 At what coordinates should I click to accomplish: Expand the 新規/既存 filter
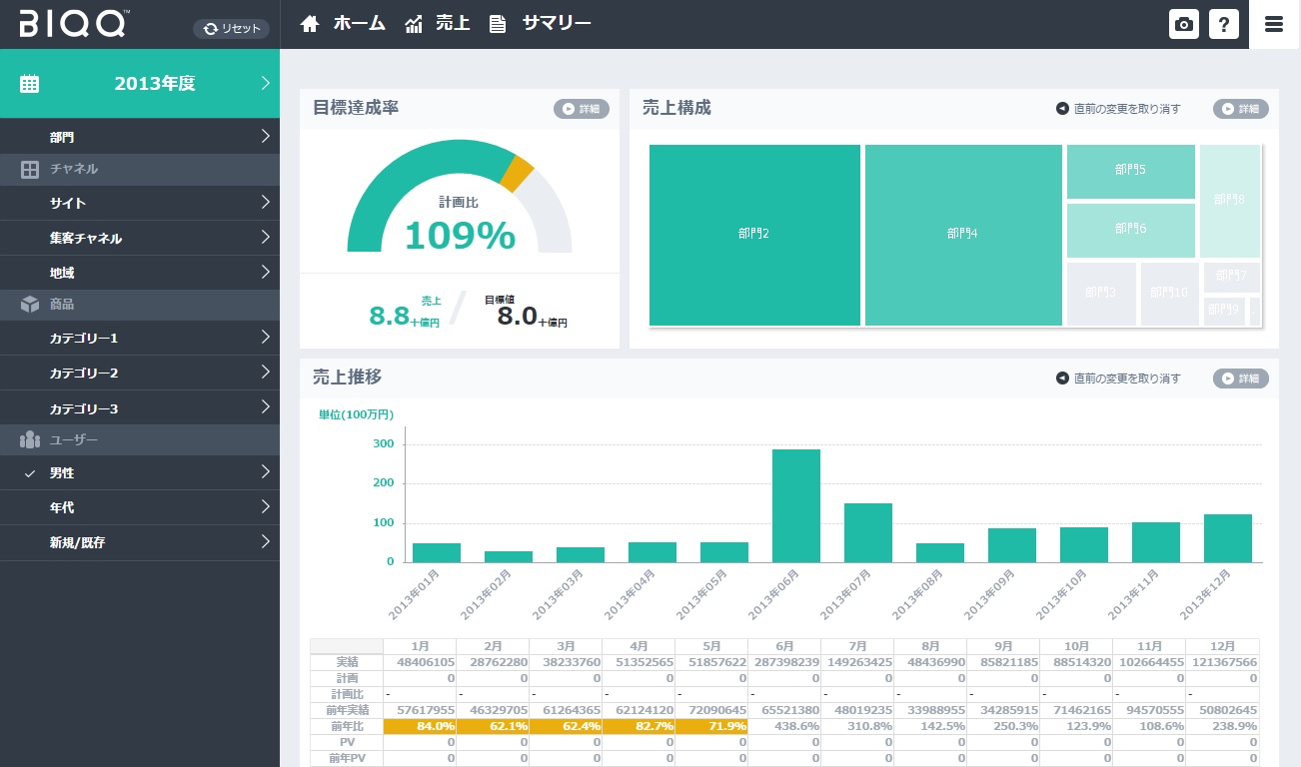click(140, 543)
